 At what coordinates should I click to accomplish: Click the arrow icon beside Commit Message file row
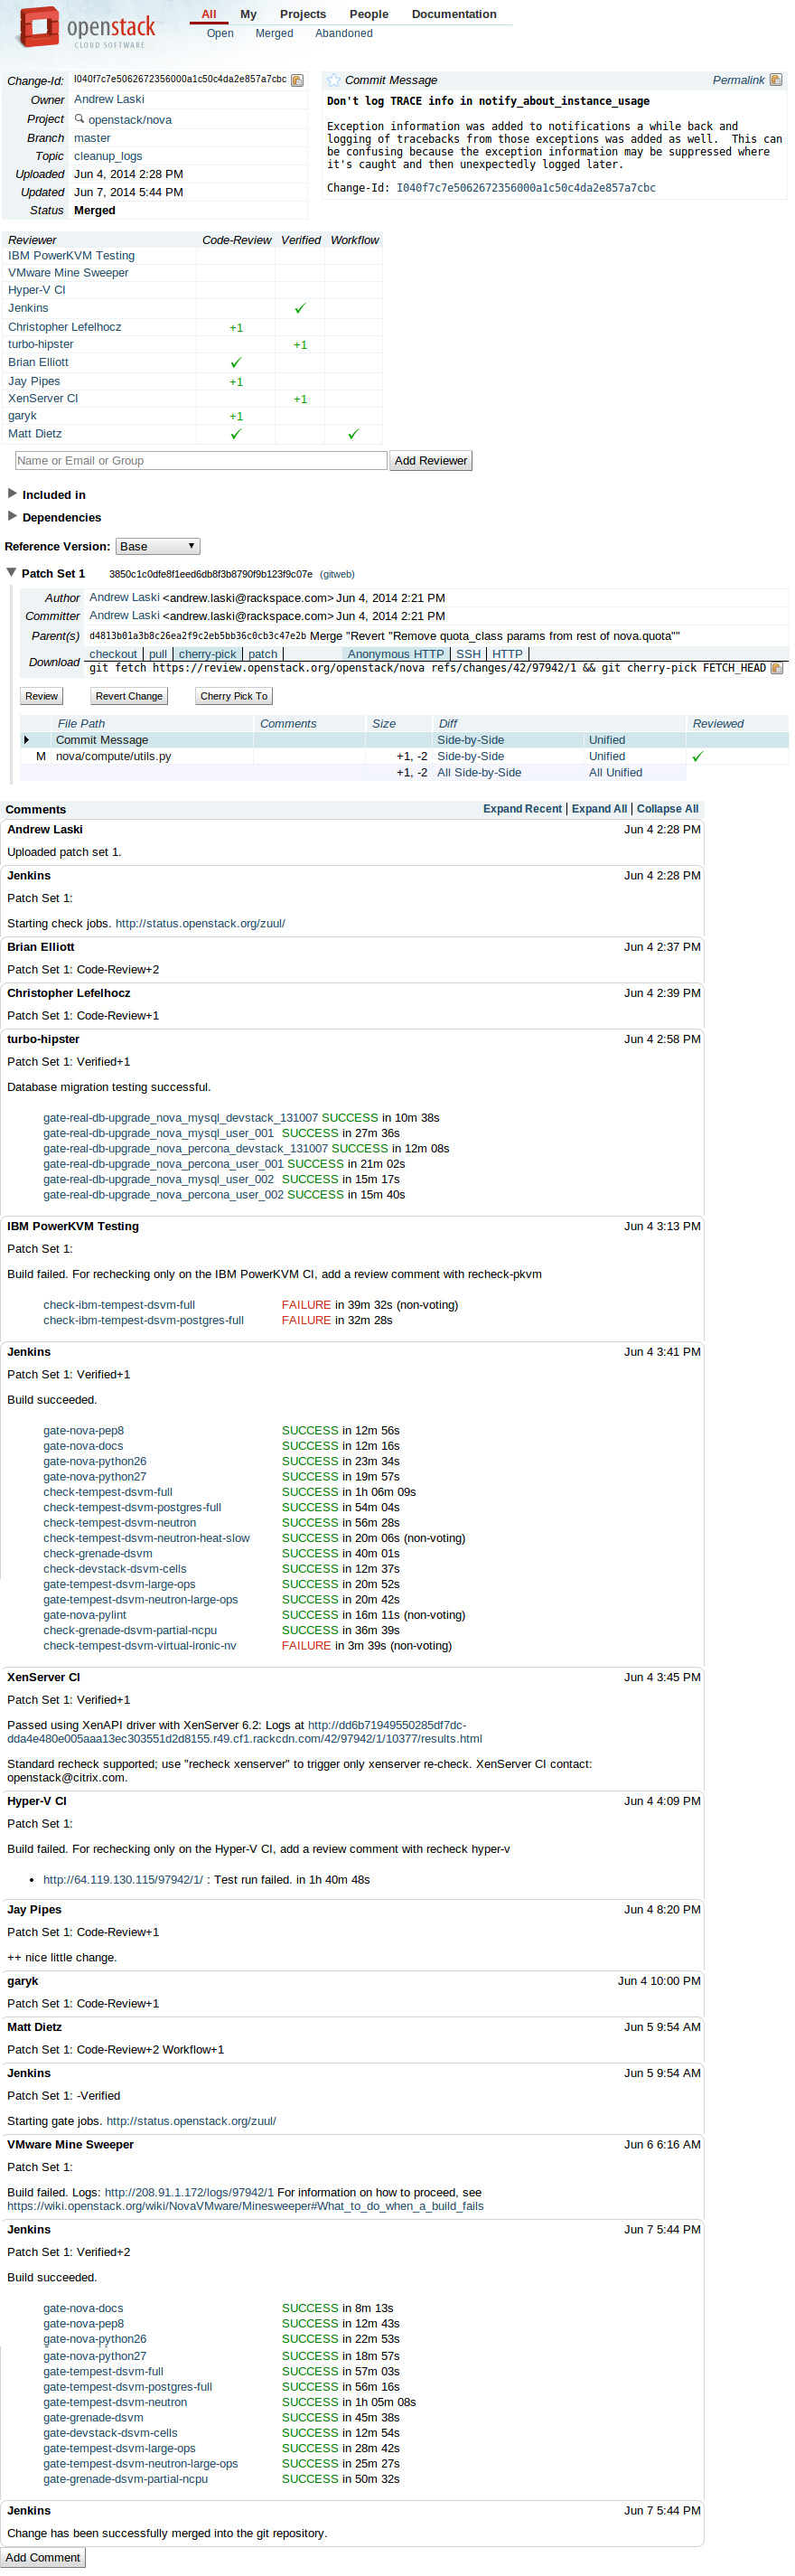click(x=27, y=740)
